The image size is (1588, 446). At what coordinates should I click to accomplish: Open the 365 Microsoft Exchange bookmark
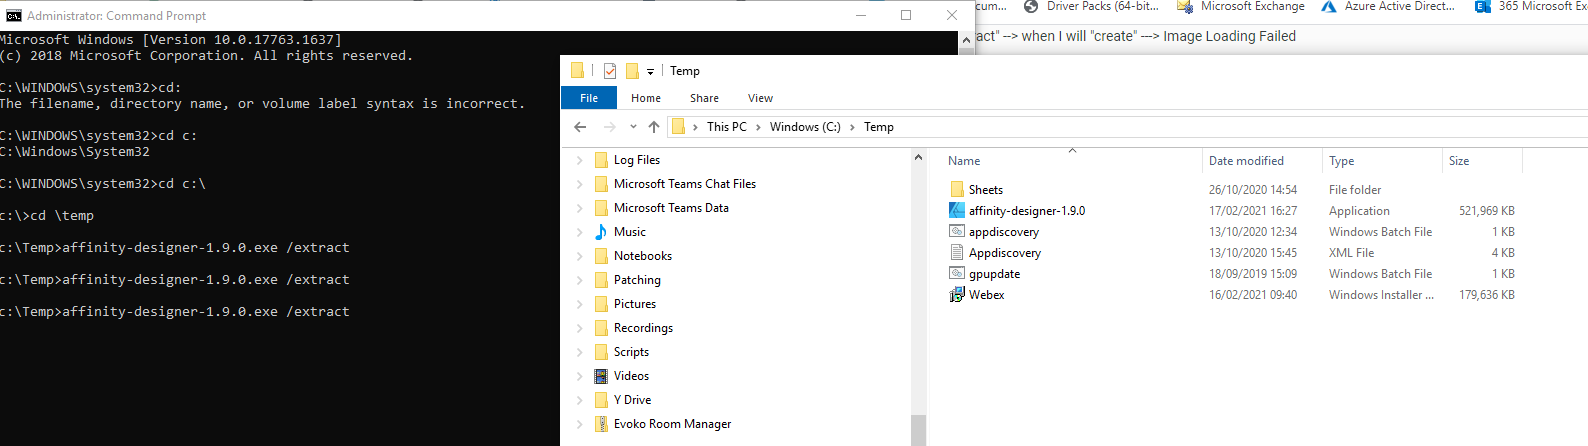pyautogui.click(x=1531, y=7)
